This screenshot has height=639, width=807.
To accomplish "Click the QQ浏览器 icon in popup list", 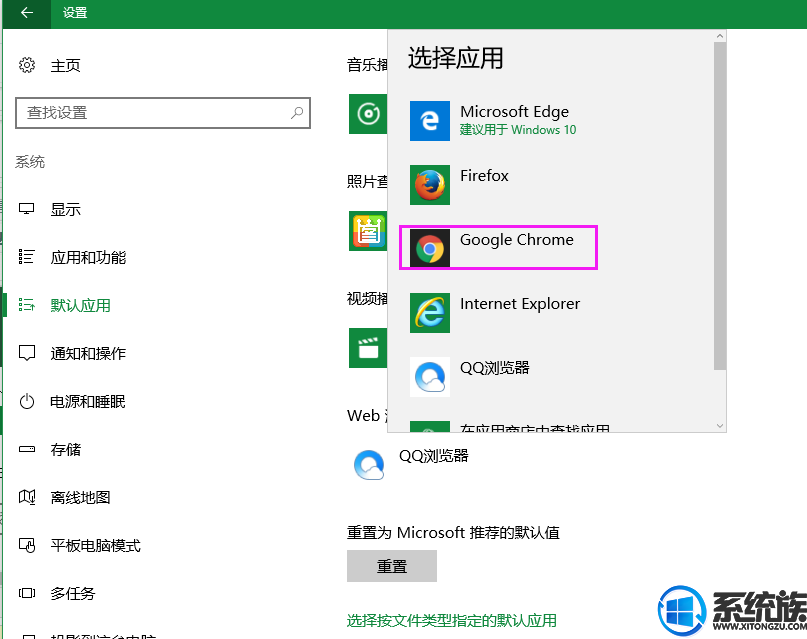I will (x=430, y=377).
